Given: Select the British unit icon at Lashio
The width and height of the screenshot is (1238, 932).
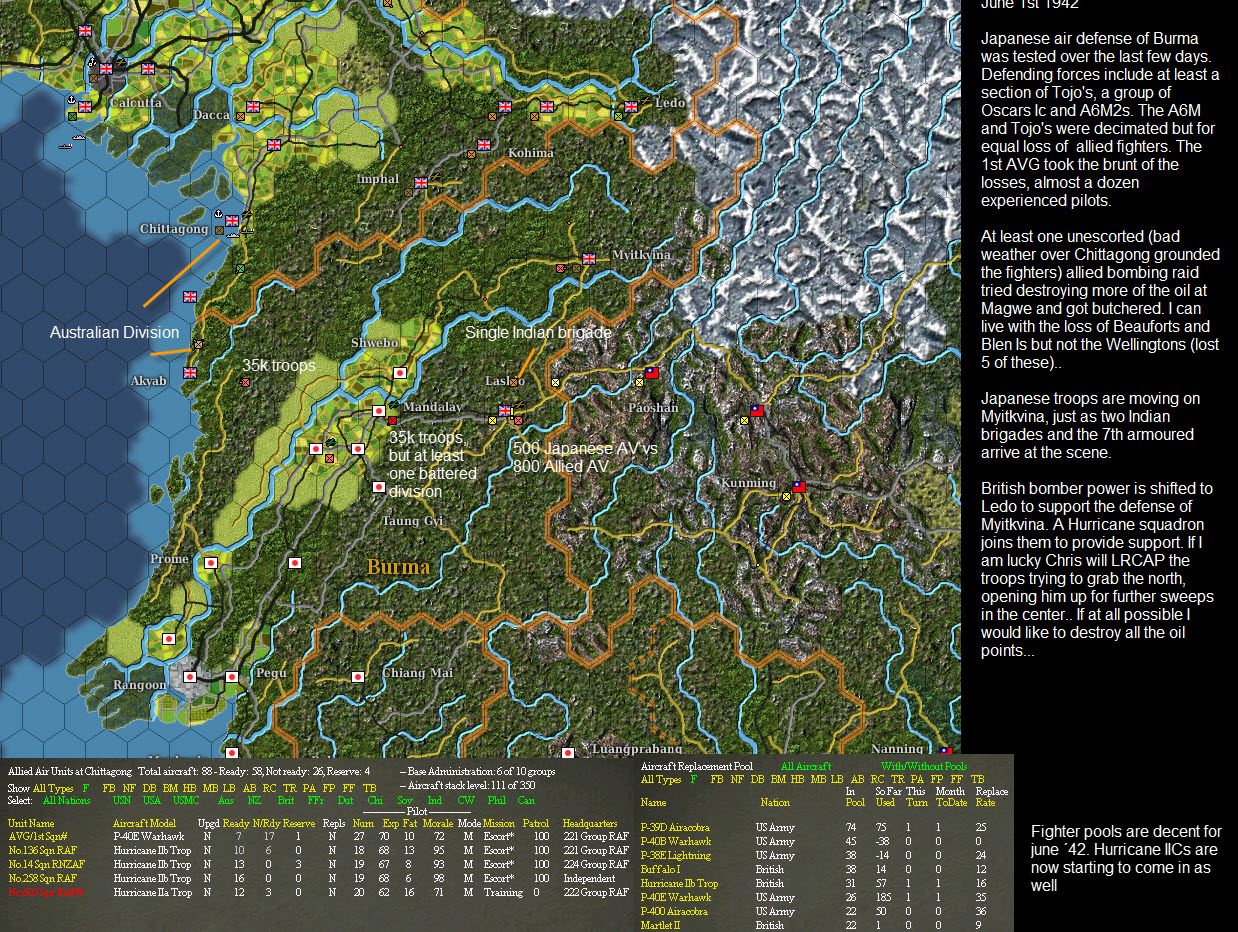Looking at the screenshot, I should click(x=506, y=410).
